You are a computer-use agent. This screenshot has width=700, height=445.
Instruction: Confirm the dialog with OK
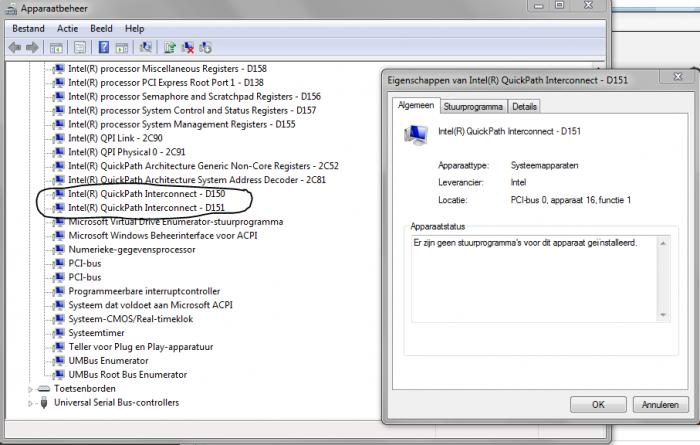(598, 405)
